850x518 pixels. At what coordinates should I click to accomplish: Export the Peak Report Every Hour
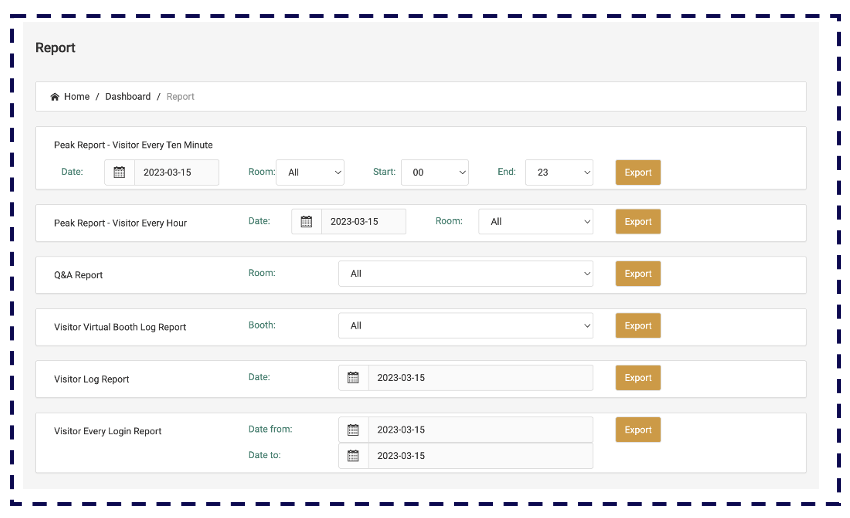[638, 222]
